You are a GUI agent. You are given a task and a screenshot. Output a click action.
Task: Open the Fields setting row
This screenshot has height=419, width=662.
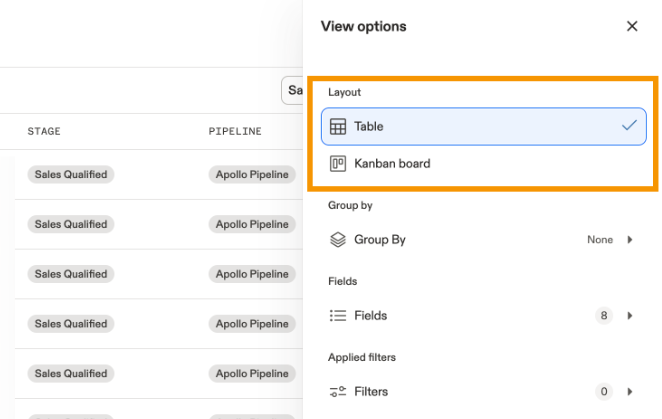pyautogui.click(x=483, y=316)
